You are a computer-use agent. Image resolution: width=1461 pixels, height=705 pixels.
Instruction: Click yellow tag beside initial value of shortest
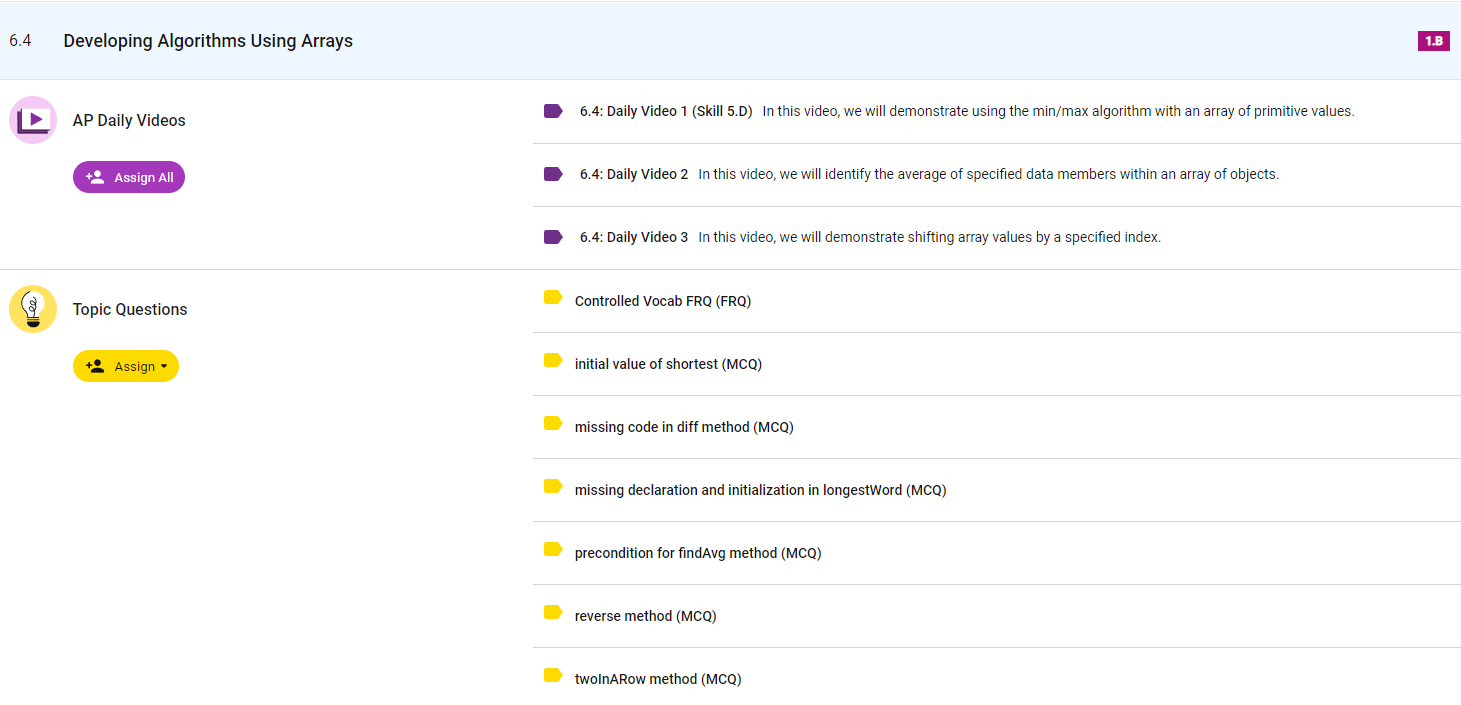[x=553, y=360]
